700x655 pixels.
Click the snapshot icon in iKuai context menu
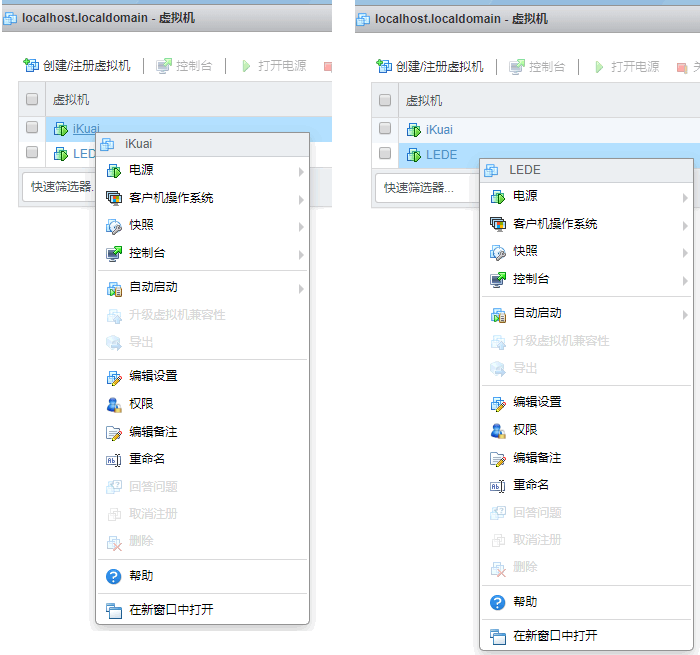click(x=113, y=226)
